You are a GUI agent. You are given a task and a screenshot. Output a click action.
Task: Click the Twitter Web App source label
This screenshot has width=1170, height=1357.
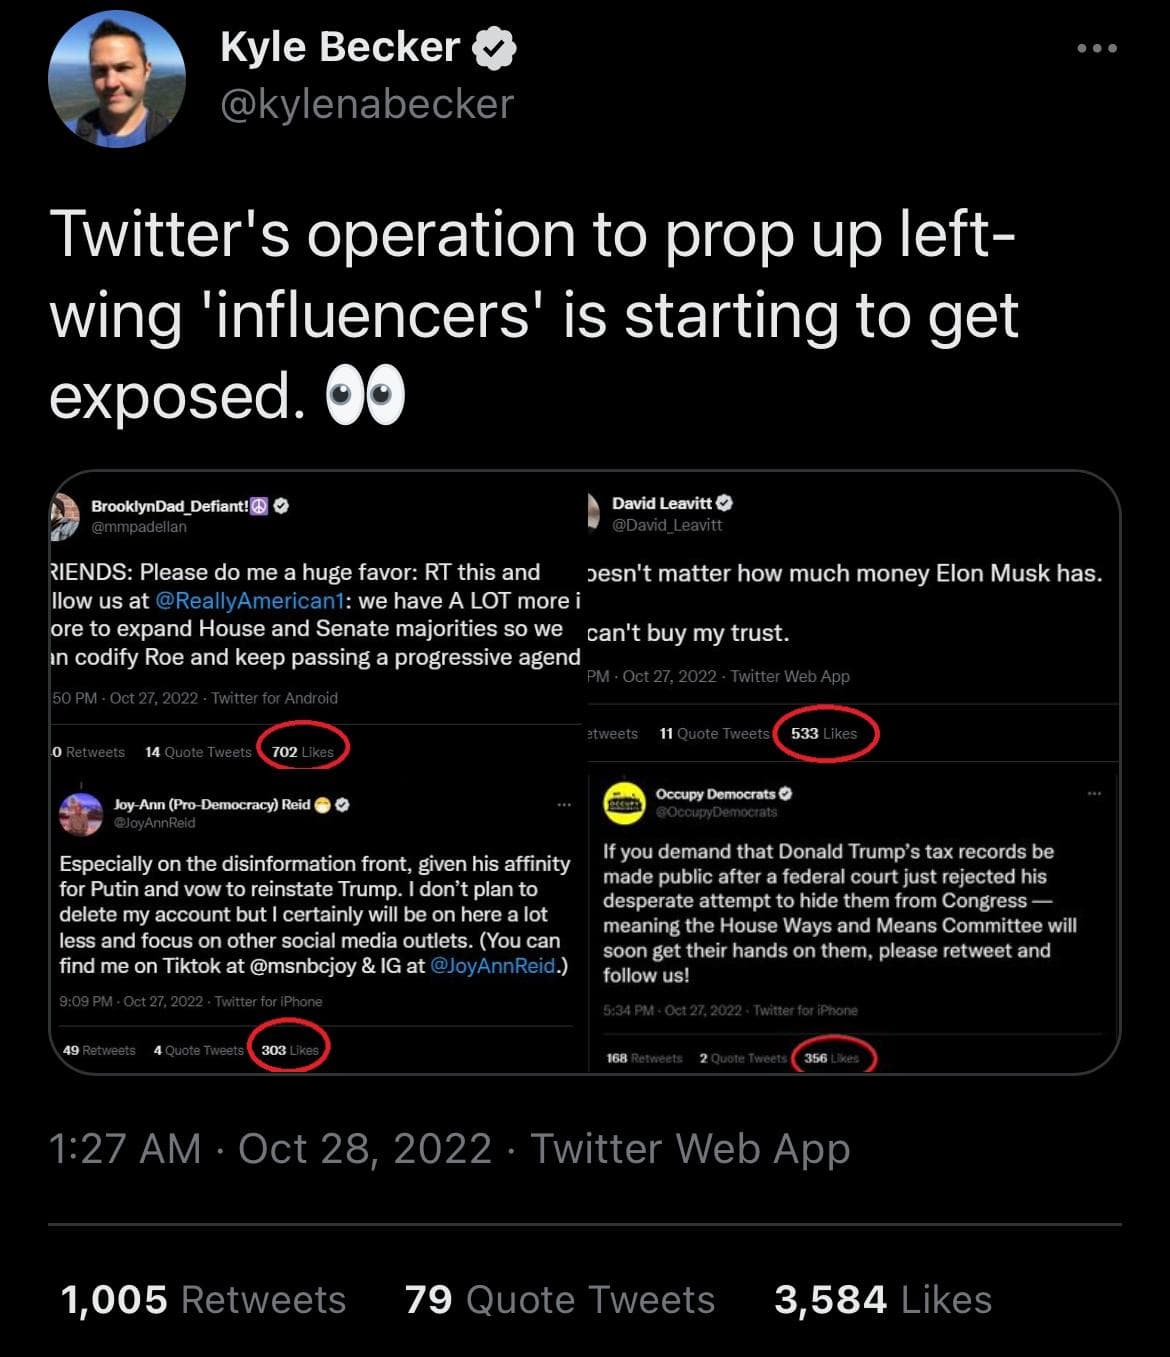(690, 1148)
